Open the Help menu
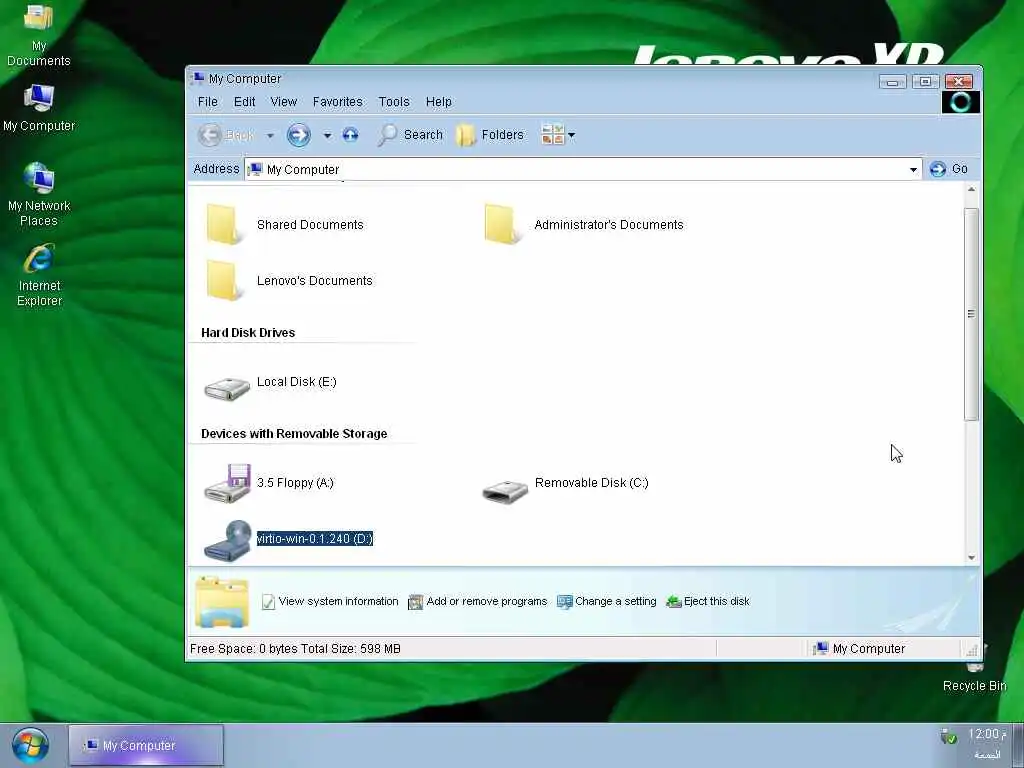Viewport: 1024px width, 768px height. (x=439, y=102)
